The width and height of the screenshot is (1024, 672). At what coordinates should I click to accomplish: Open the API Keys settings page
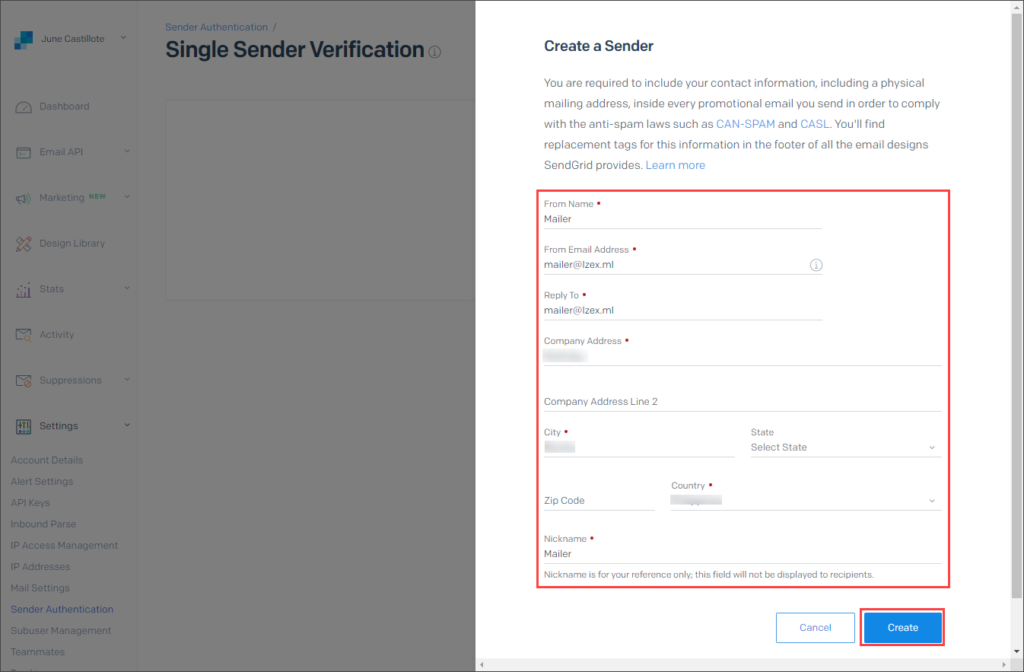(x=30, y=502)
